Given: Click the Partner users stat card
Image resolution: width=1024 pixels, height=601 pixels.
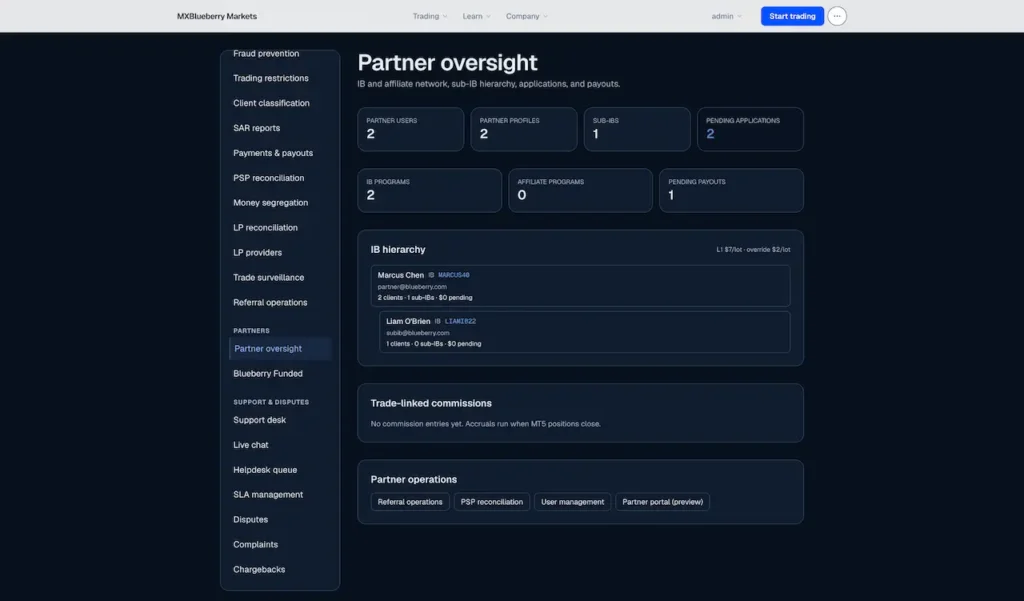Looking at the screenshot, I should click(x=411, y=129).
